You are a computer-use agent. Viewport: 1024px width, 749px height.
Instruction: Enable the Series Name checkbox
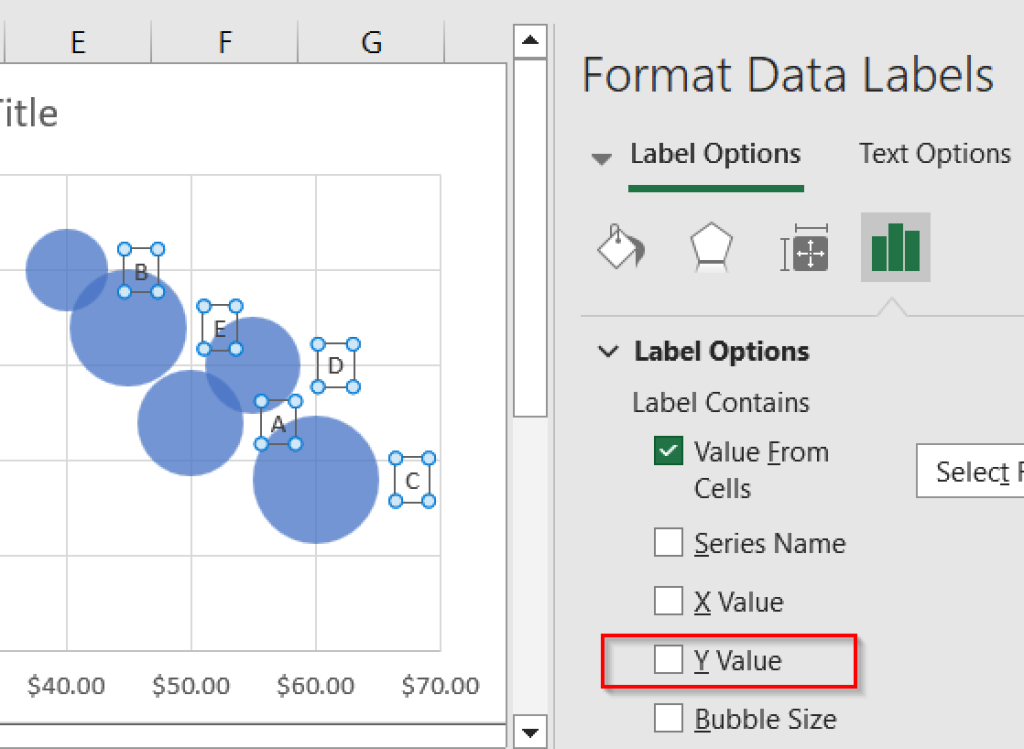(668, 543)
